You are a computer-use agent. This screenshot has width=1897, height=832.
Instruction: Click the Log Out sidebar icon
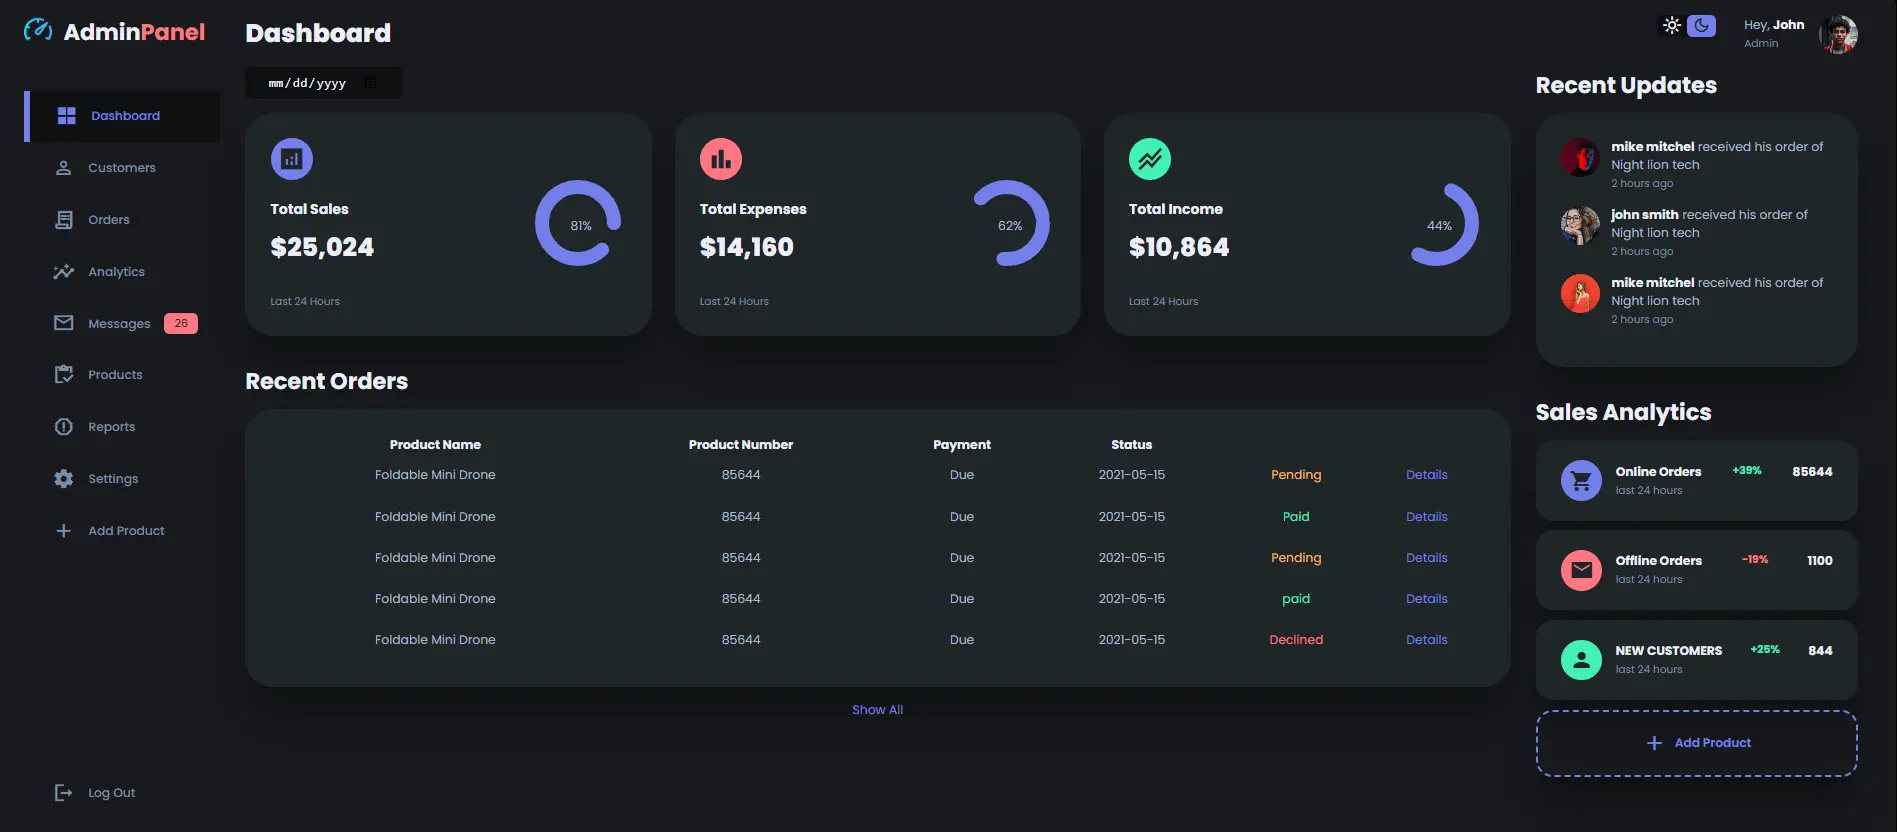[63, 793]
